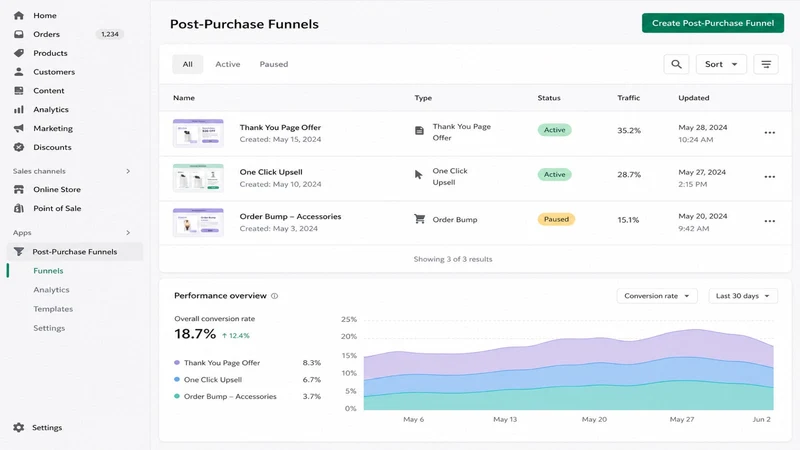Switch to the All tab
This screenshot has height=450, width=800.
click(188, 64)
